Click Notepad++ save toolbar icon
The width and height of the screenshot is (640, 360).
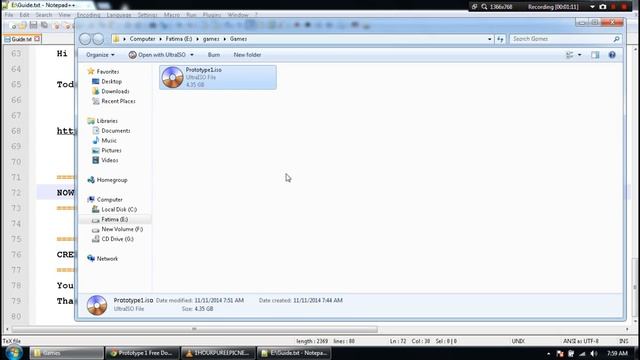click(33, 25)
